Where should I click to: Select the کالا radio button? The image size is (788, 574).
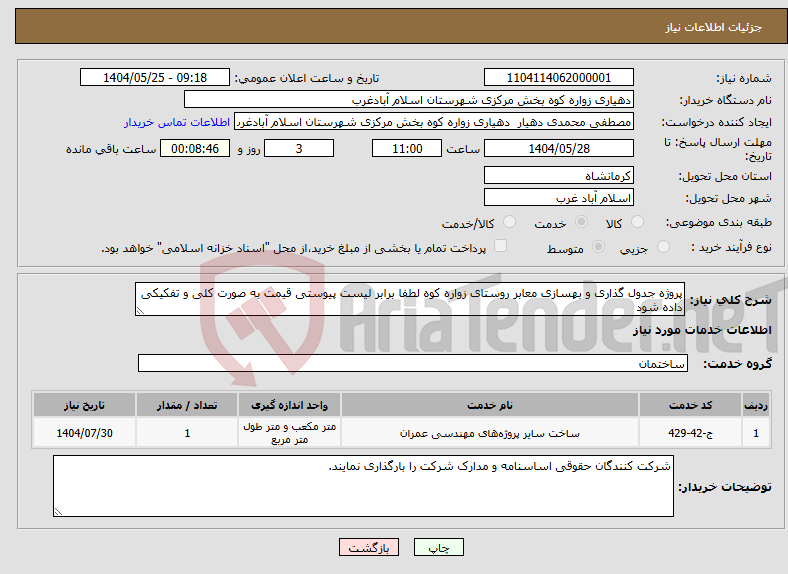637,222
